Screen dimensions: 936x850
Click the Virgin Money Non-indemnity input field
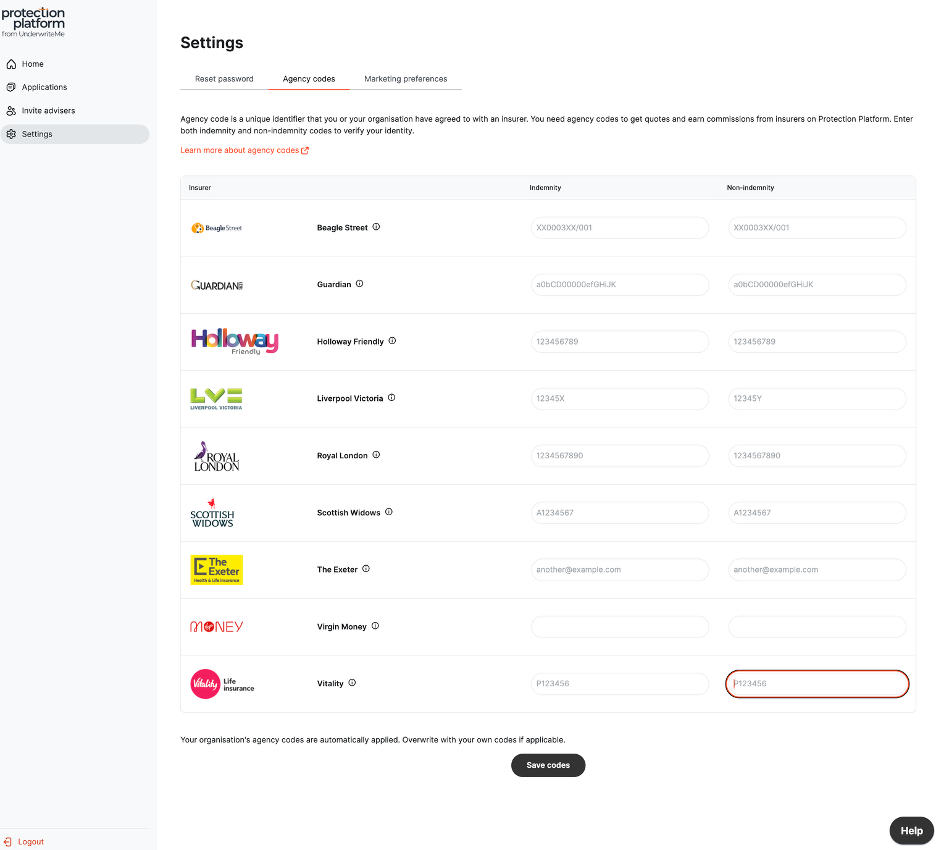817,627
